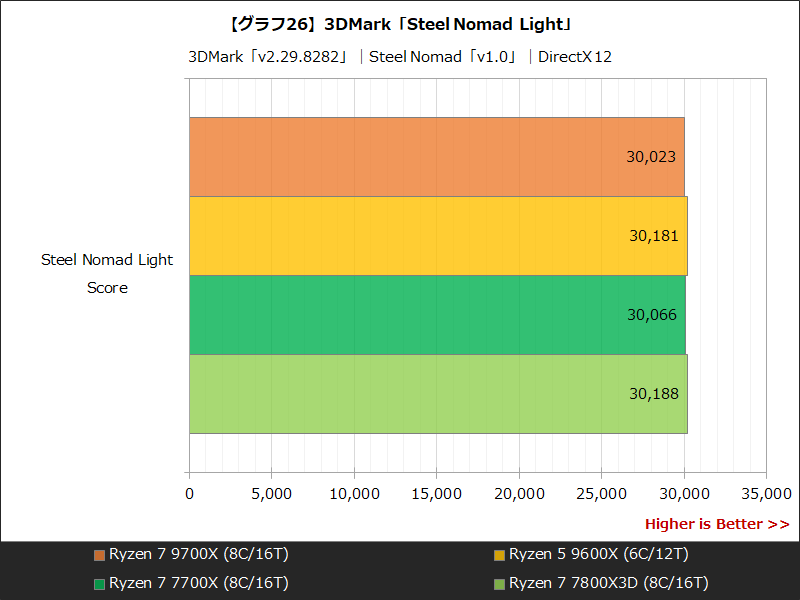The image size is (800, 600).
Task: Select the 30,188 score value text
Action: click(652, 394)
